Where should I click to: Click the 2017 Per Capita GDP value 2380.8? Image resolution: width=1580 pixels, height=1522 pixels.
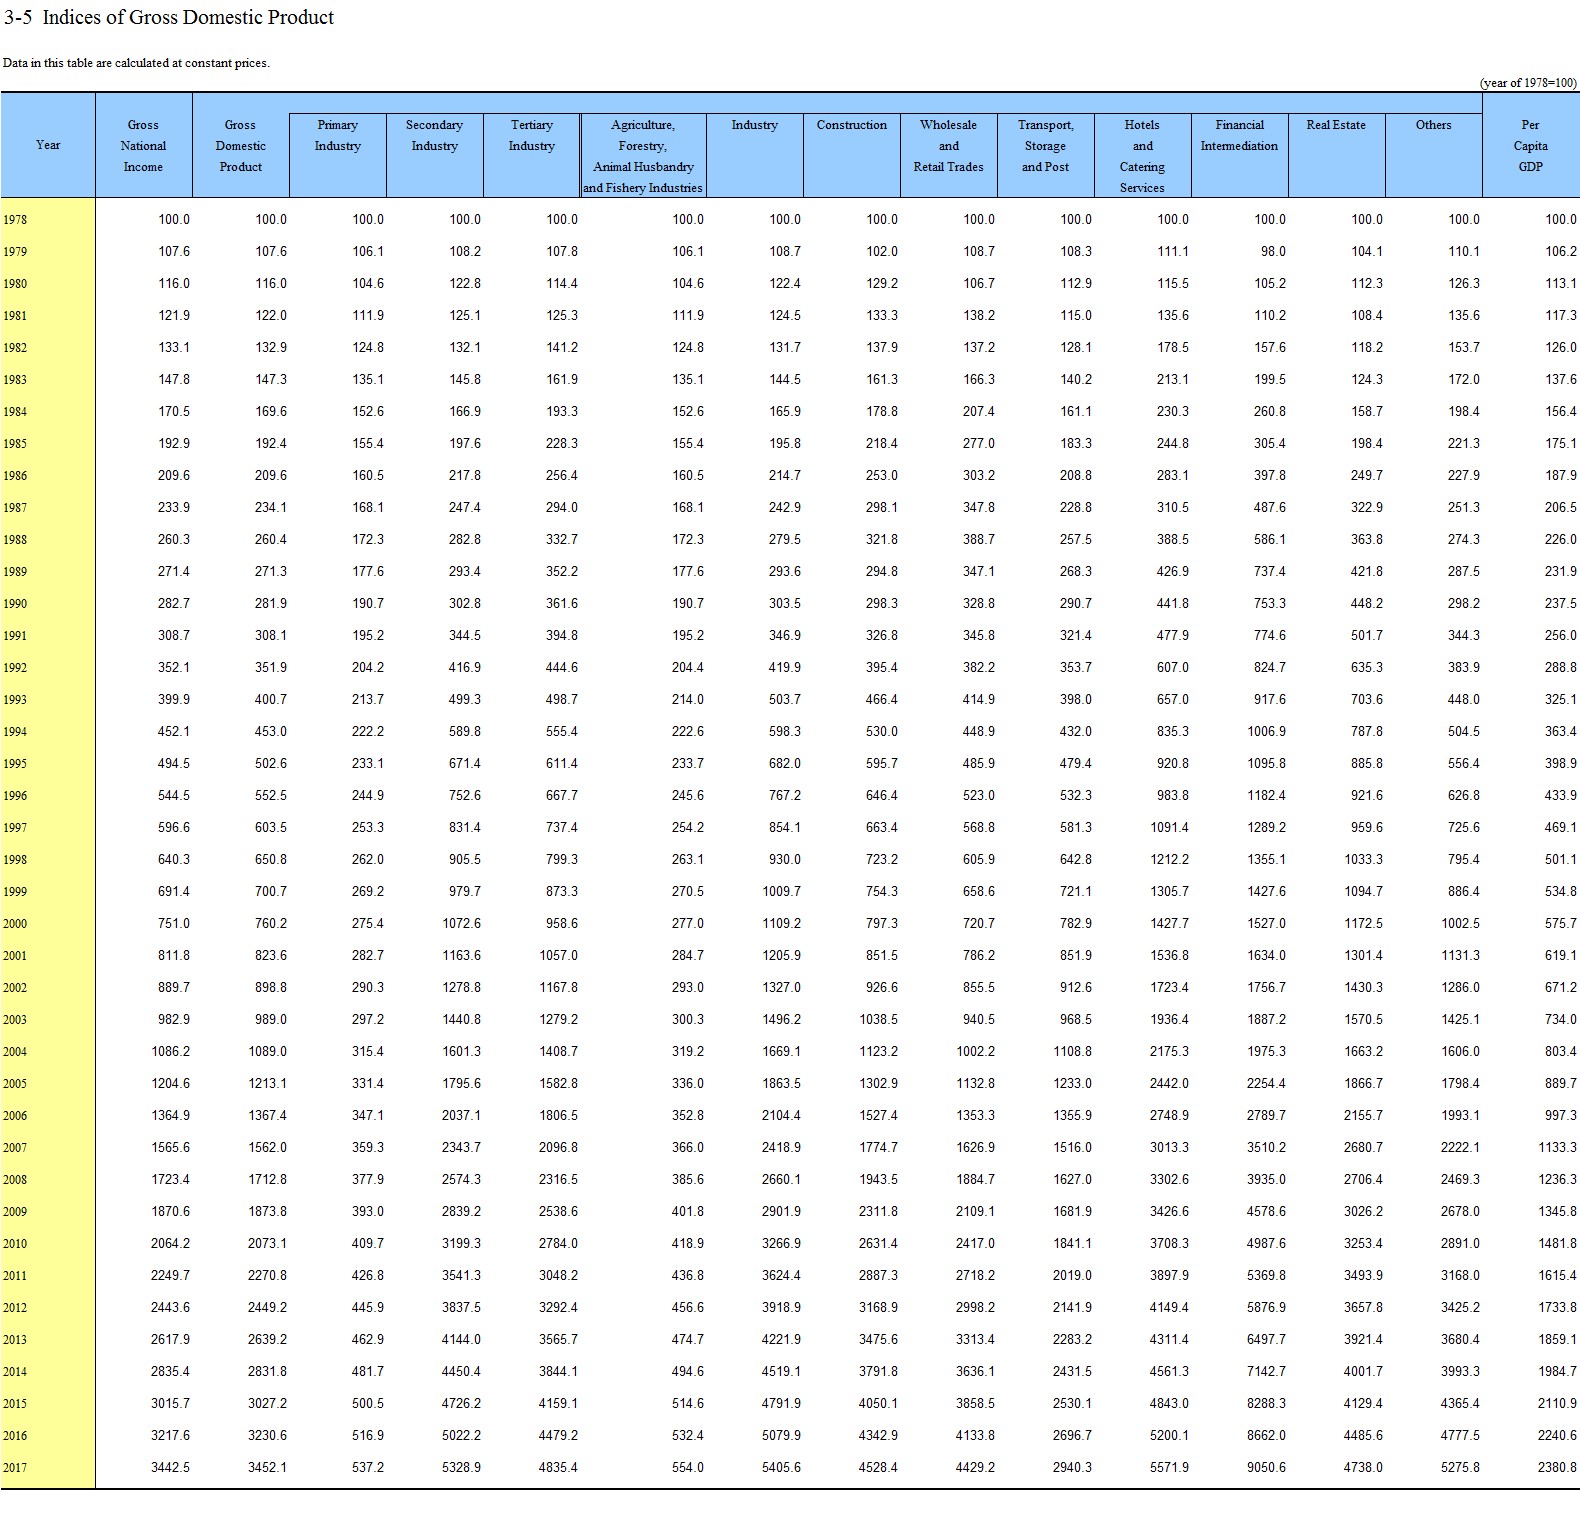point(1557,1467)
